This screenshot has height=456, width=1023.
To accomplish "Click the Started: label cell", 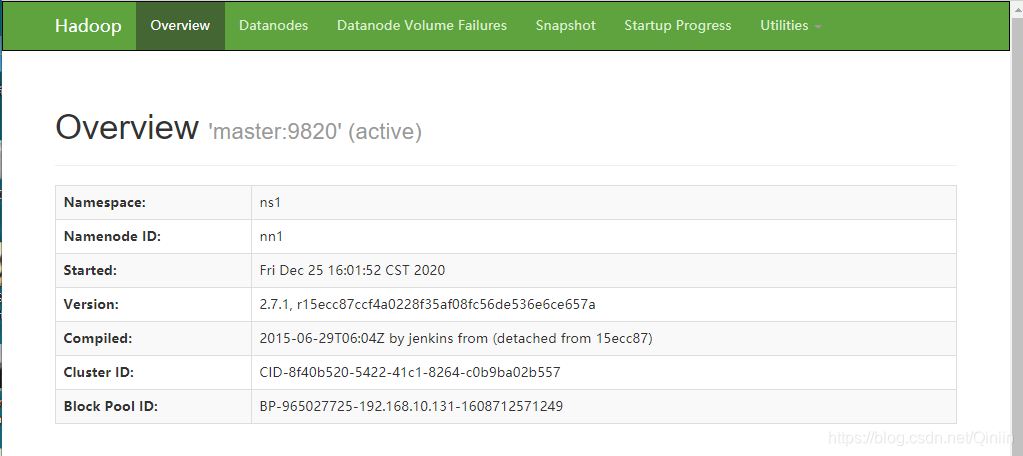I will pyautogui.click(x=153, y=270).
